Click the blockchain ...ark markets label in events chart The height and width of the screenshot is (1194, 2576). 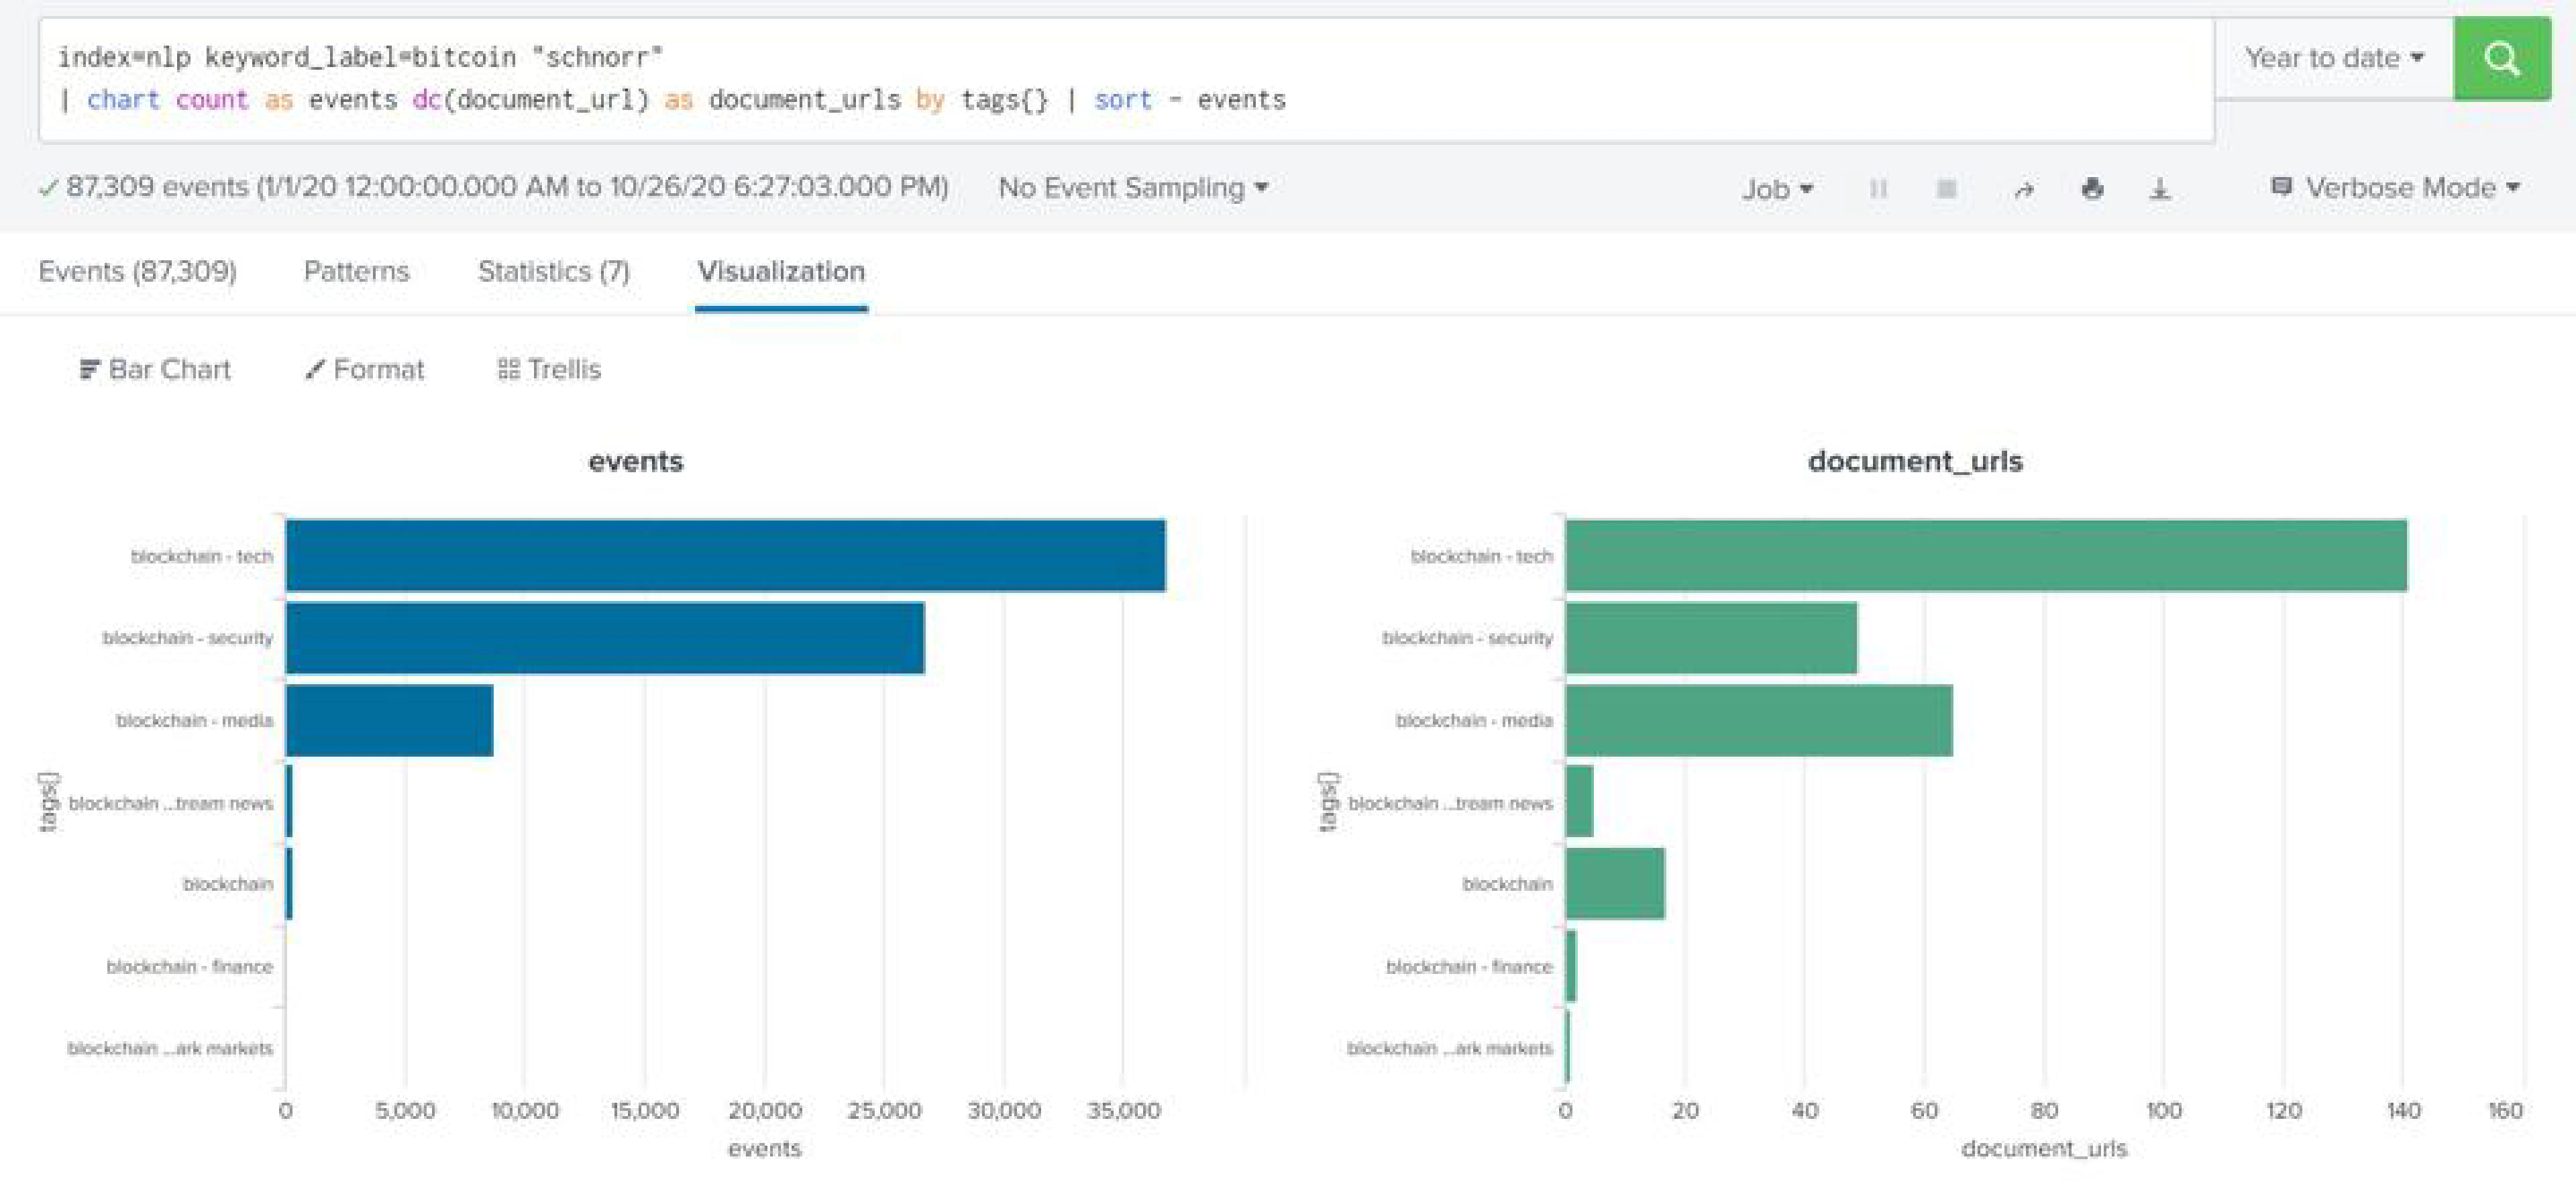click(x=170, y=1048)
